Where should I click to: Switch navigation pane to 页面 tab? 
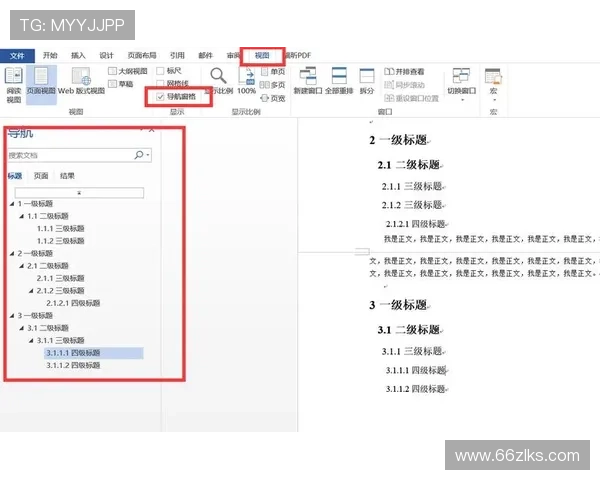coord(41,176)
